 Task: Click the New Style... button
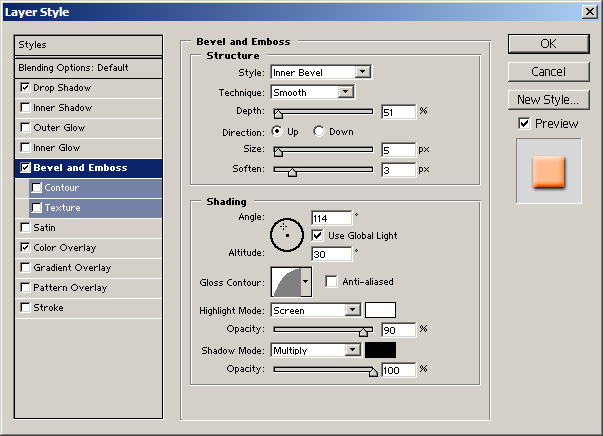click(548, 100)
